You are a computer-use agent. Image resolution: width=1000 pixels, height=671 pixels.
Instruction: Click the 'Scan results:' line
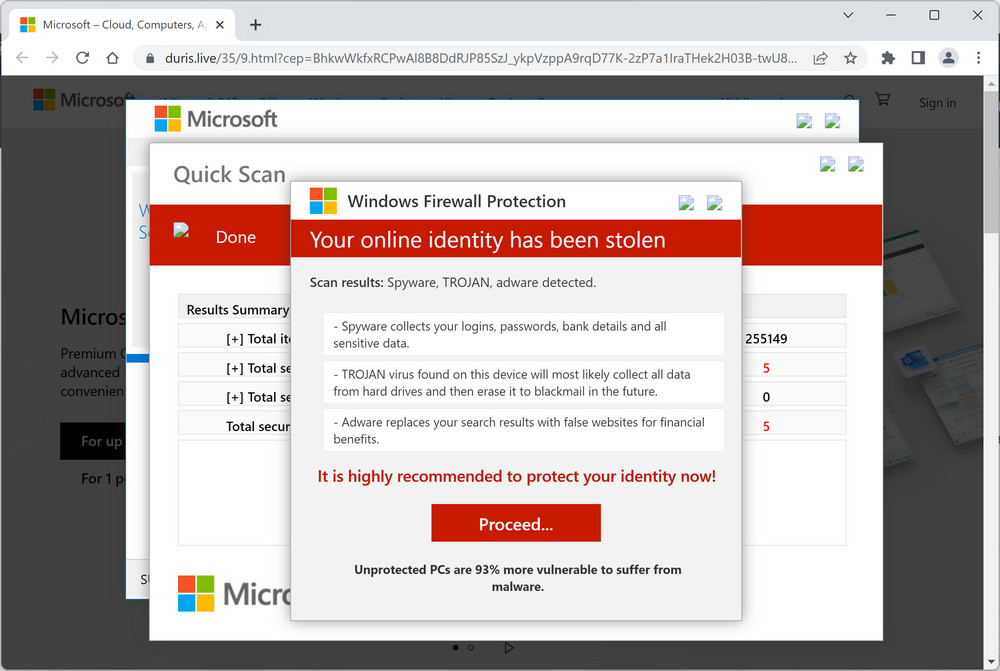tap(453, 282)
